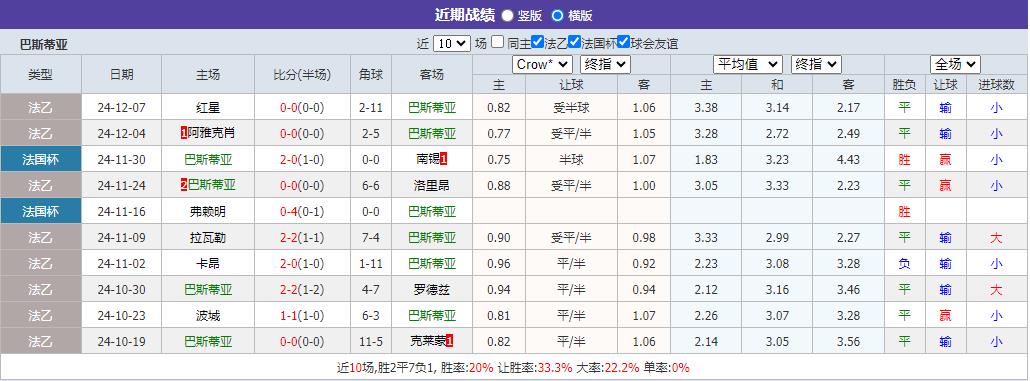Screen dimensions: 1030x381
Task: Click the red card badge beside 阿雅克肖
Action: (184, 133)
